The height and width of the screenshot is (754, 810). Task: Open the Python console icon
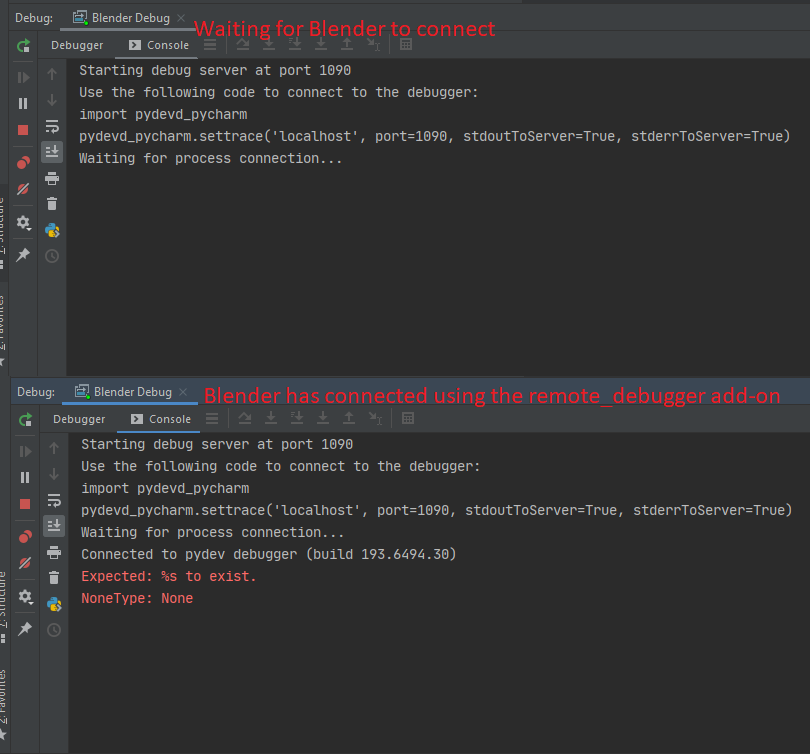(x=52, y=229)
